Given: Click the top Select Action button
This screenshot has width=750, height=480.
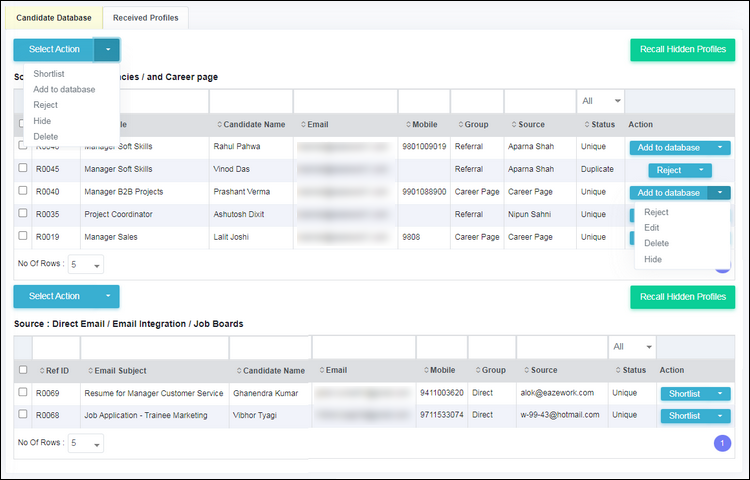Looking at the screenshot, I should click(54, 49).
